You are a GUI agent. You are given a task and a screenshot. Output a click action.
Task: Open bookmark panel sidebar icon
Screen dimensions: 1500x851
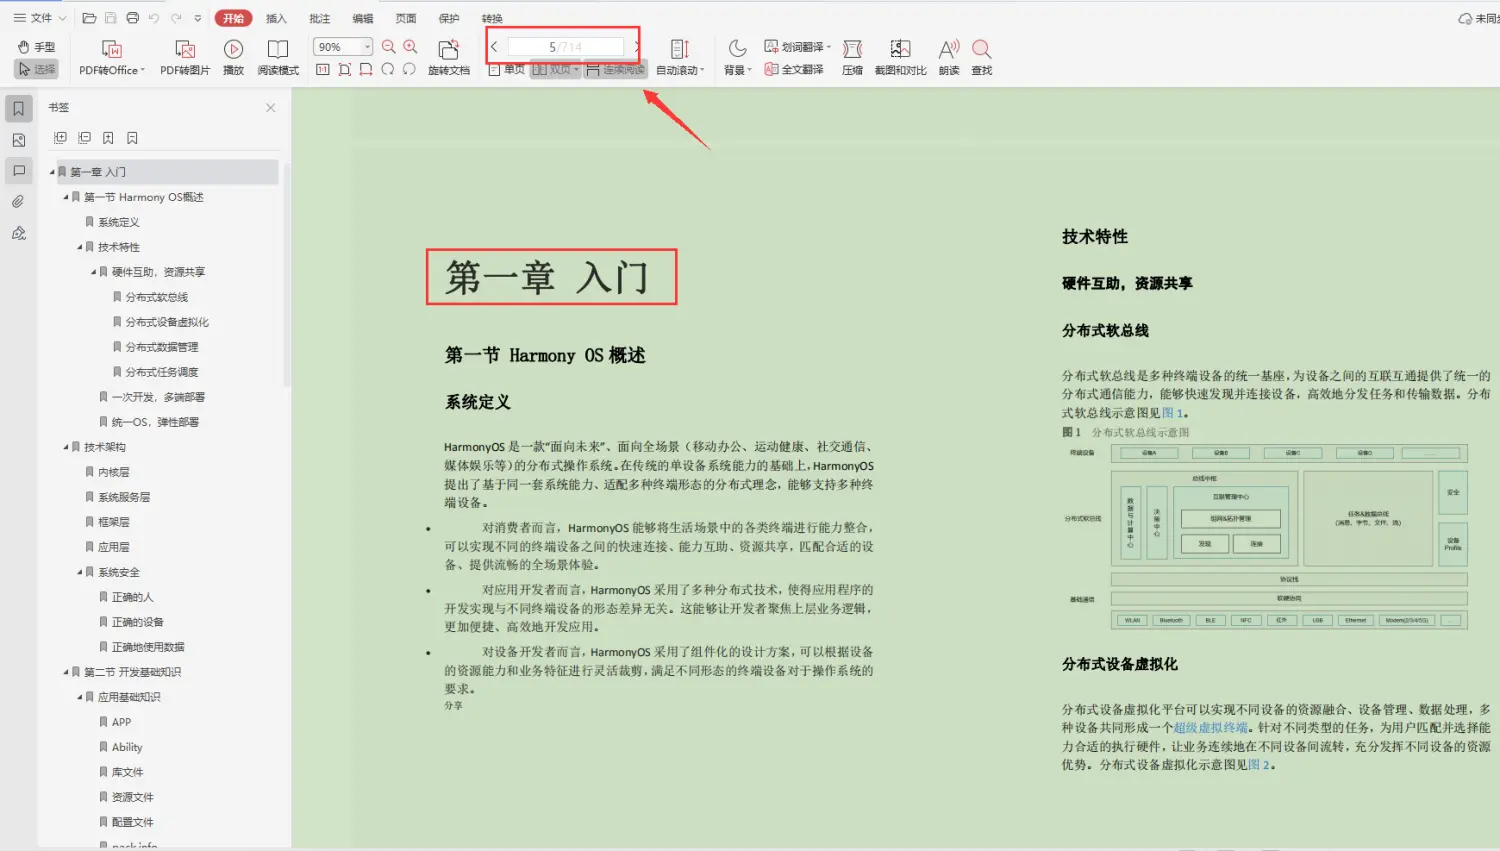pyautogui.click(x=18, y=108)
